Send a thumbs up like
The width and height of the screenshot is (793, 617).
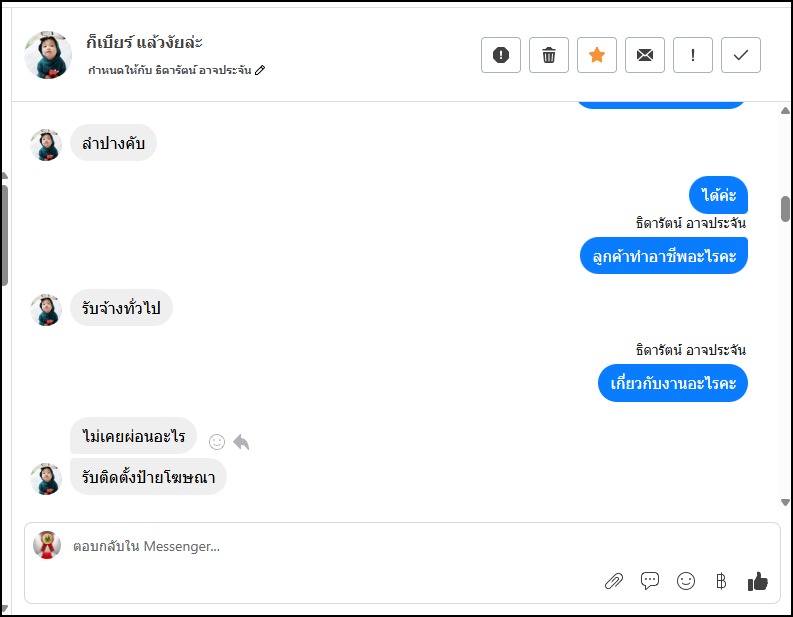[758, 581]
